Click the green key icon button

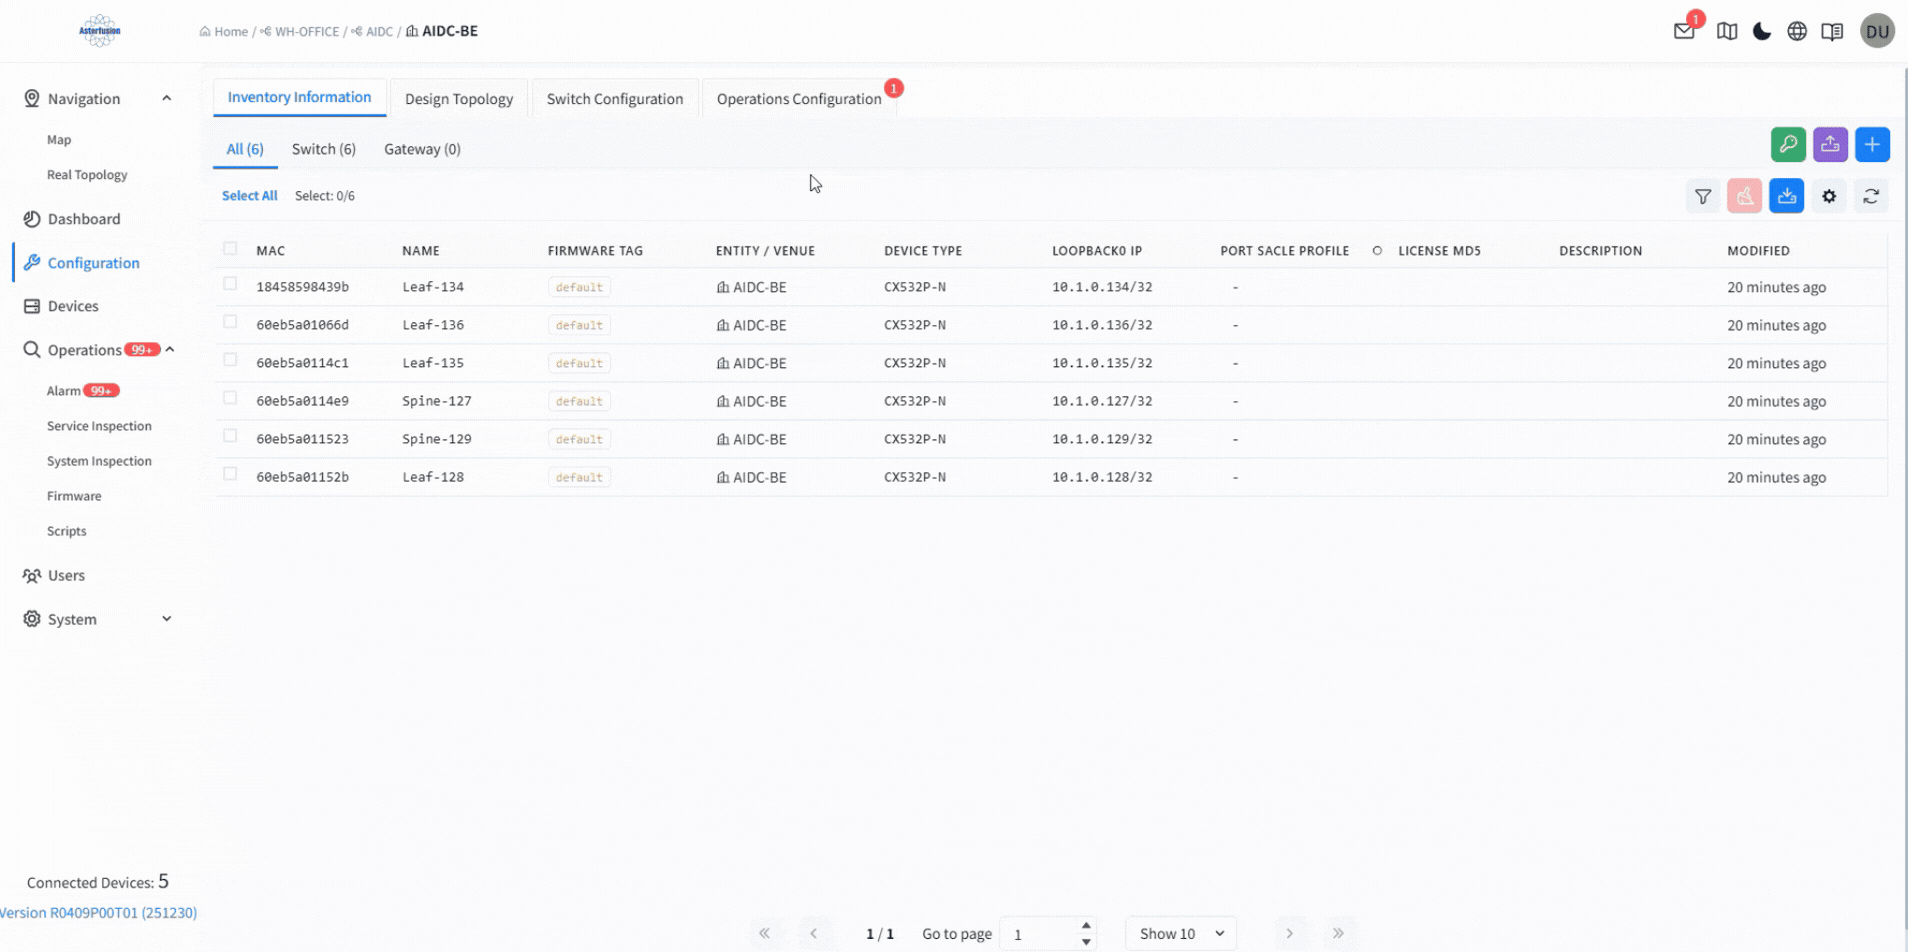coord(1788,145)
